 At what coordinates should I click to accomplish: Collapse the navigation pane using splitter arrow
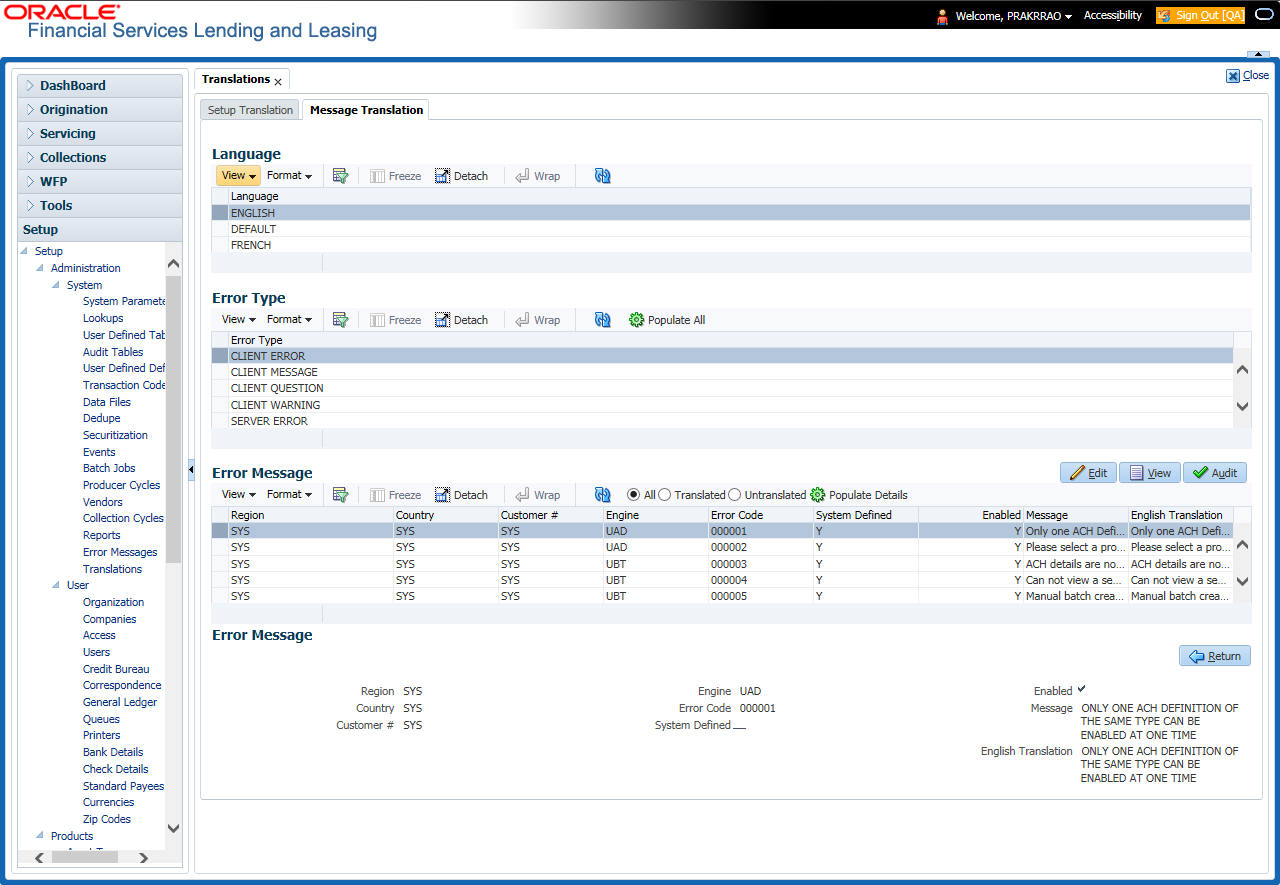[x=191, y=469]
